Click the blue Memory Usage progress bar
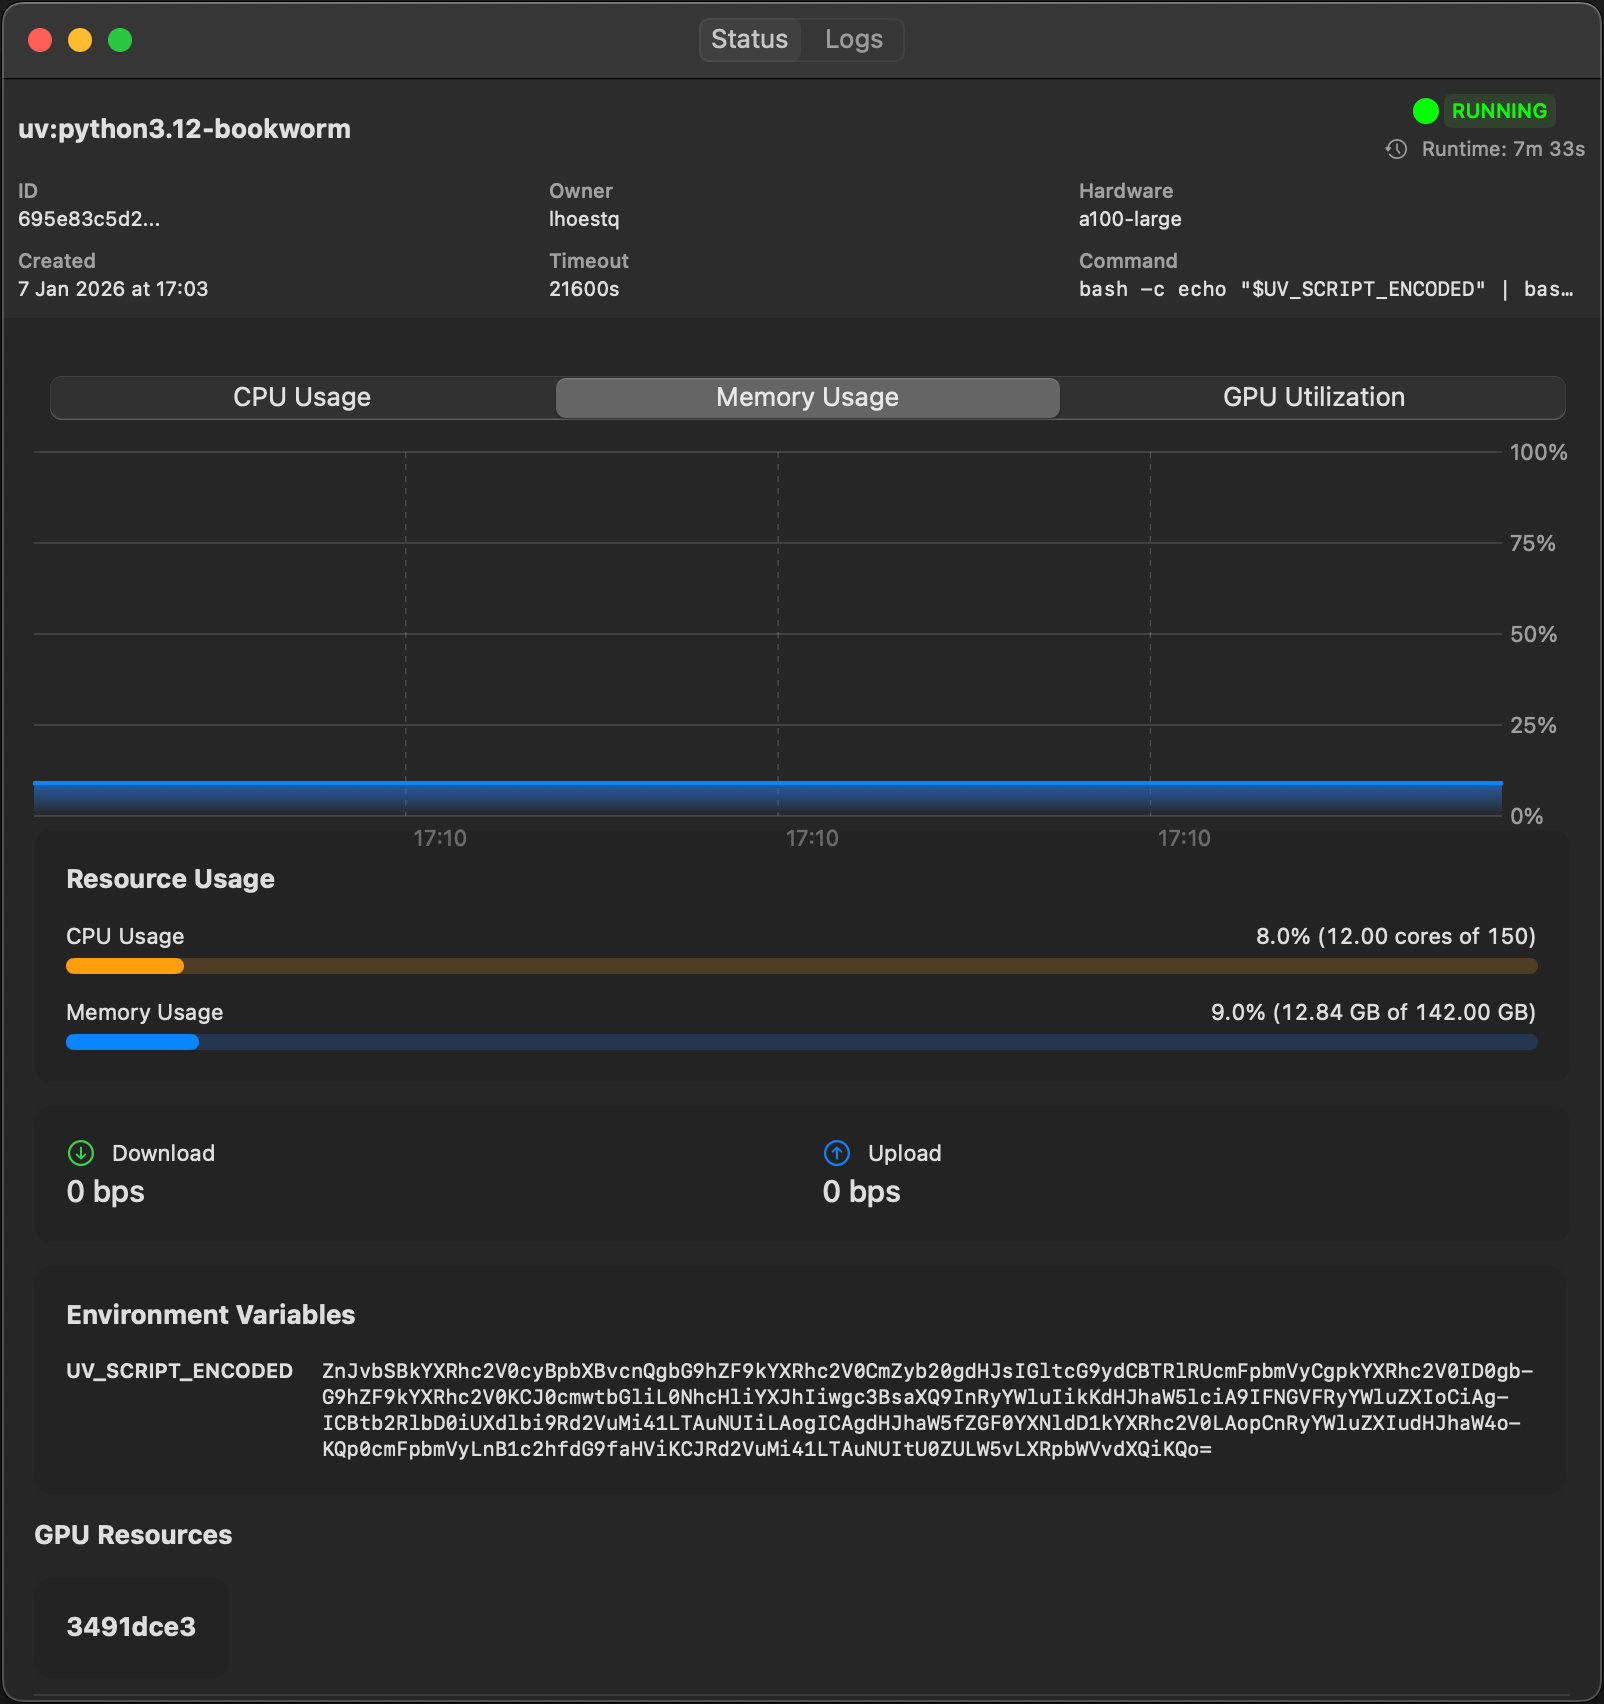This screenshot has width=1604, height=1704. point(800,1042)
